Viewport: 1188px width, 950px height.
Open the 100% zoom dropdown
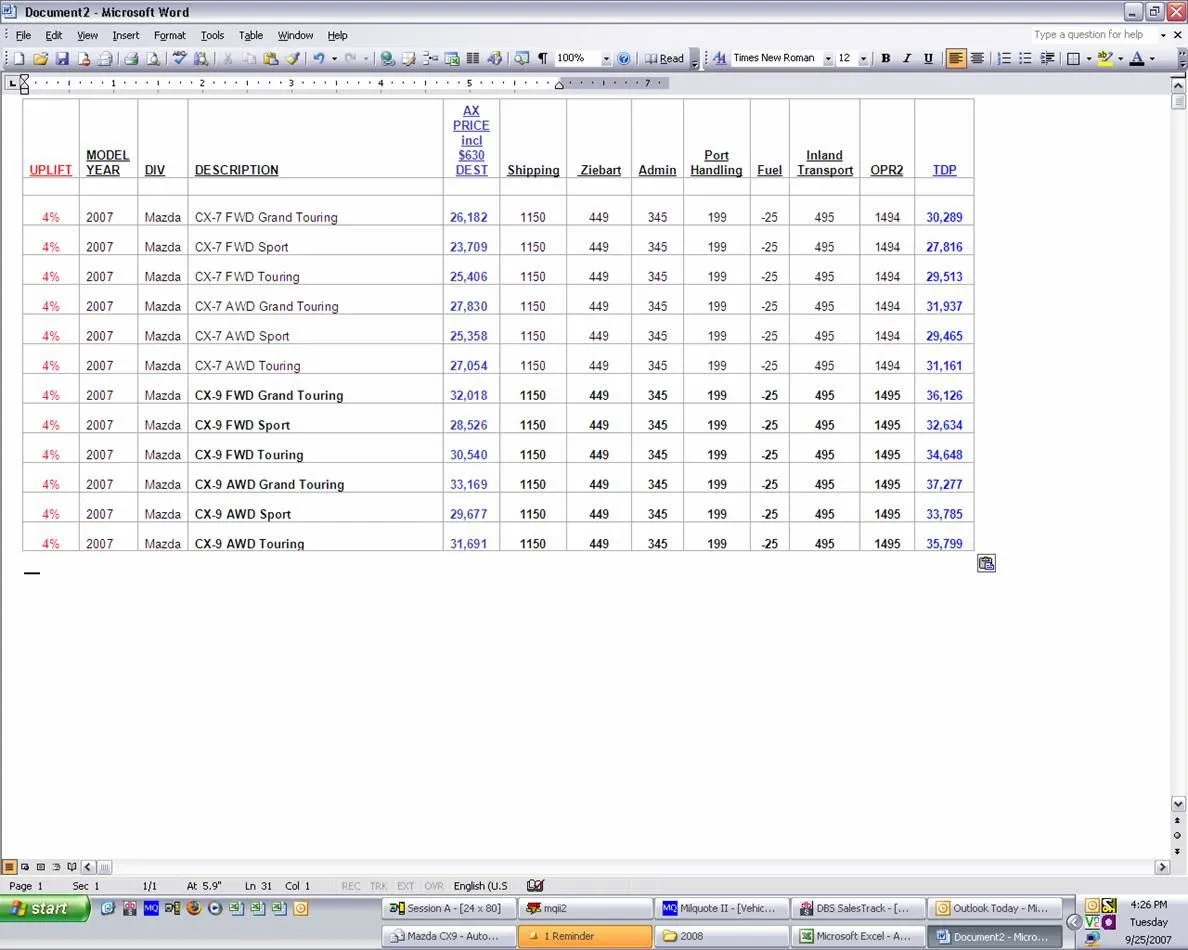coord(606,59)
